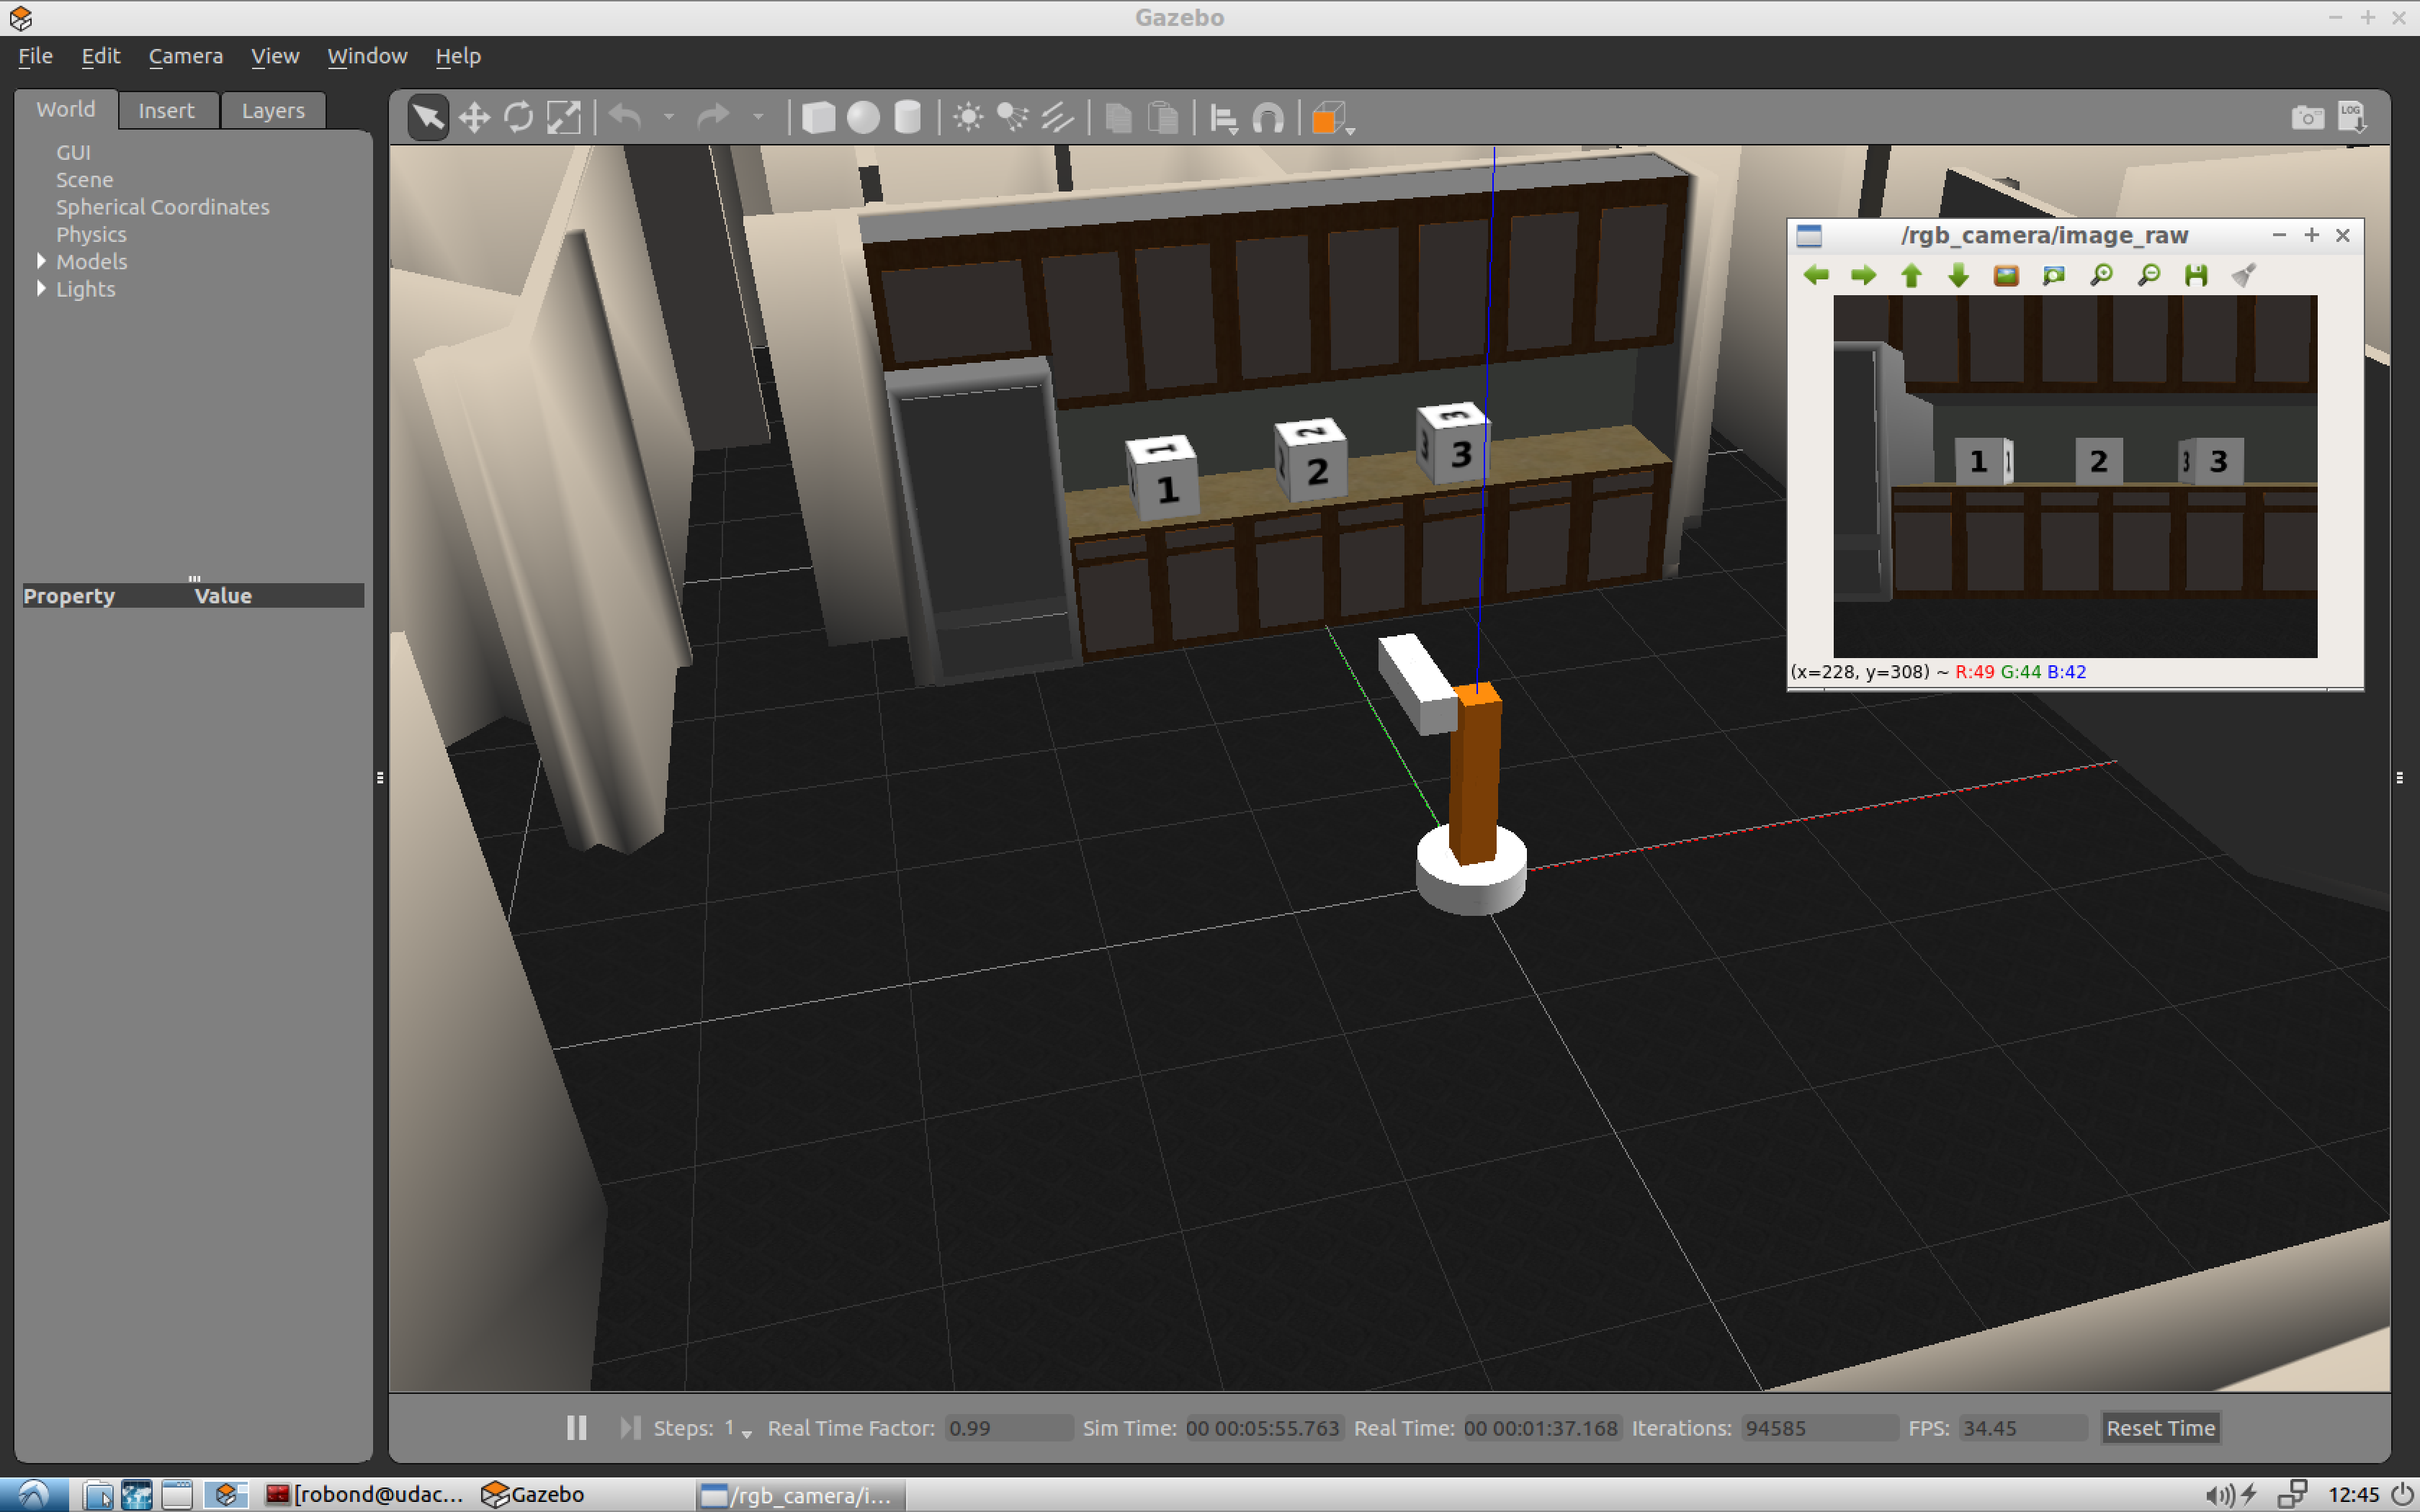Add a point light

pyautogui.click(x=967, y=118)
